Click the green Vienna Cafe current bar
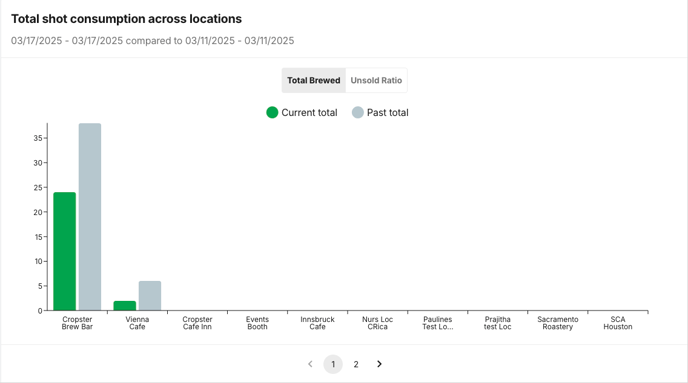This screenshot has width=688, height=383. pyautogui.click(x=125, y=306)
